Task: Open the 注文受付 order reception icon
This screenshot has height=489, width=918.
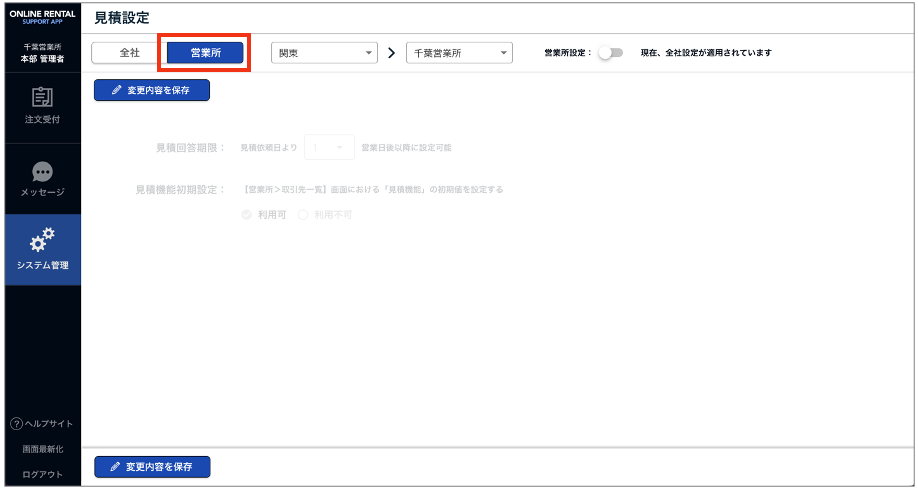Action: point(42,97)
